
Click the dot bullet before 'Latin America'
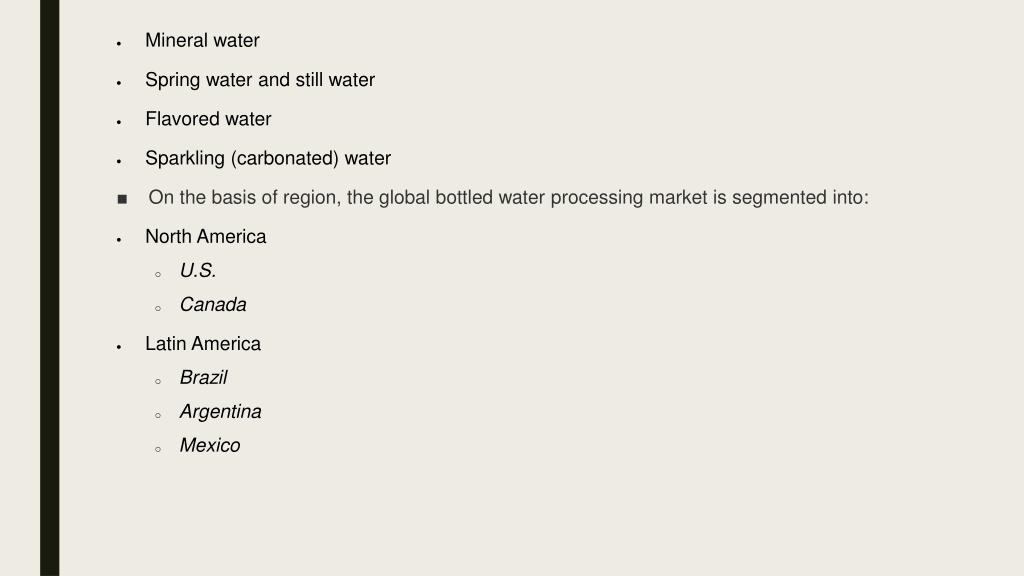click(119, 347)
